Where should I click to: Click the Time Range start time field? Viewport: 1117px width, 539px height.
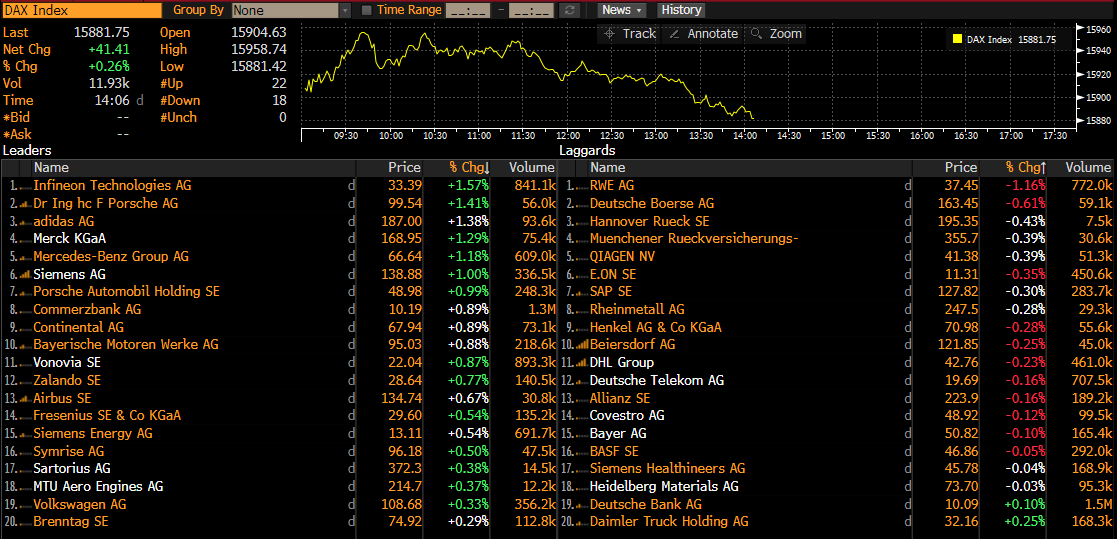coord(465,10)
